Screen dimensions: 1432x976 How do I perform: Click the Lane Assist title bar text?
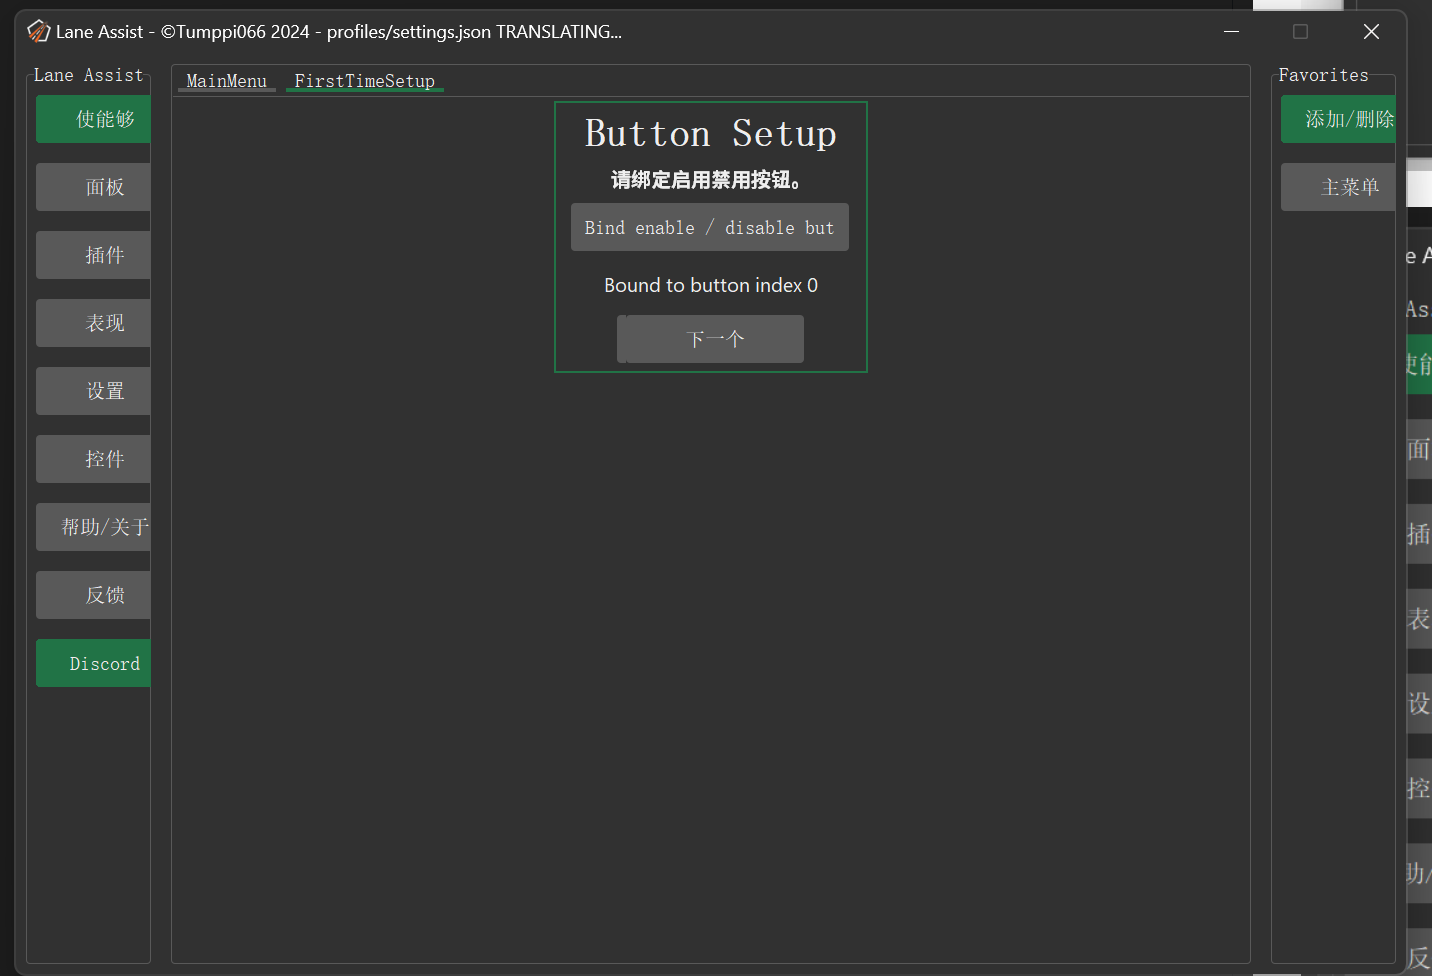tap(338, 32)
